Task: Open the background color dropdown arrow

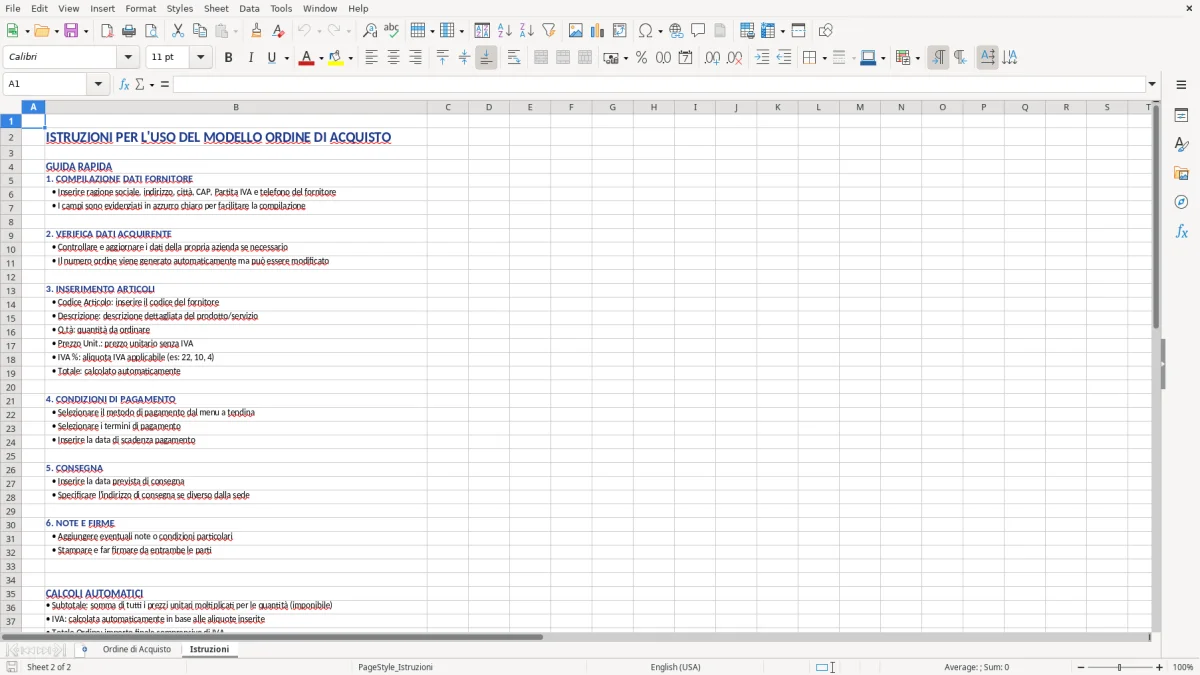Action: point(350,58)
